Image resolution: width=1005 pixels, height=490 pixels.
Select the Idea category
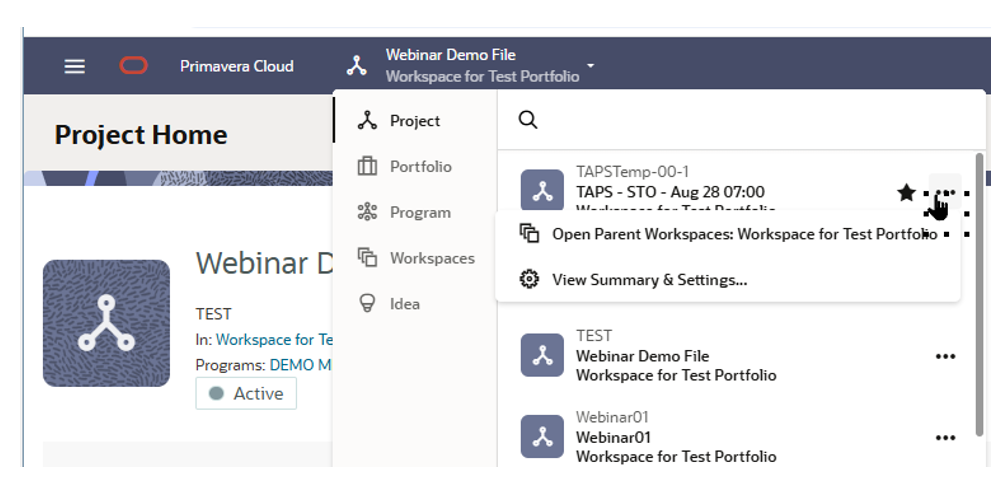click(x=404, y=304)
